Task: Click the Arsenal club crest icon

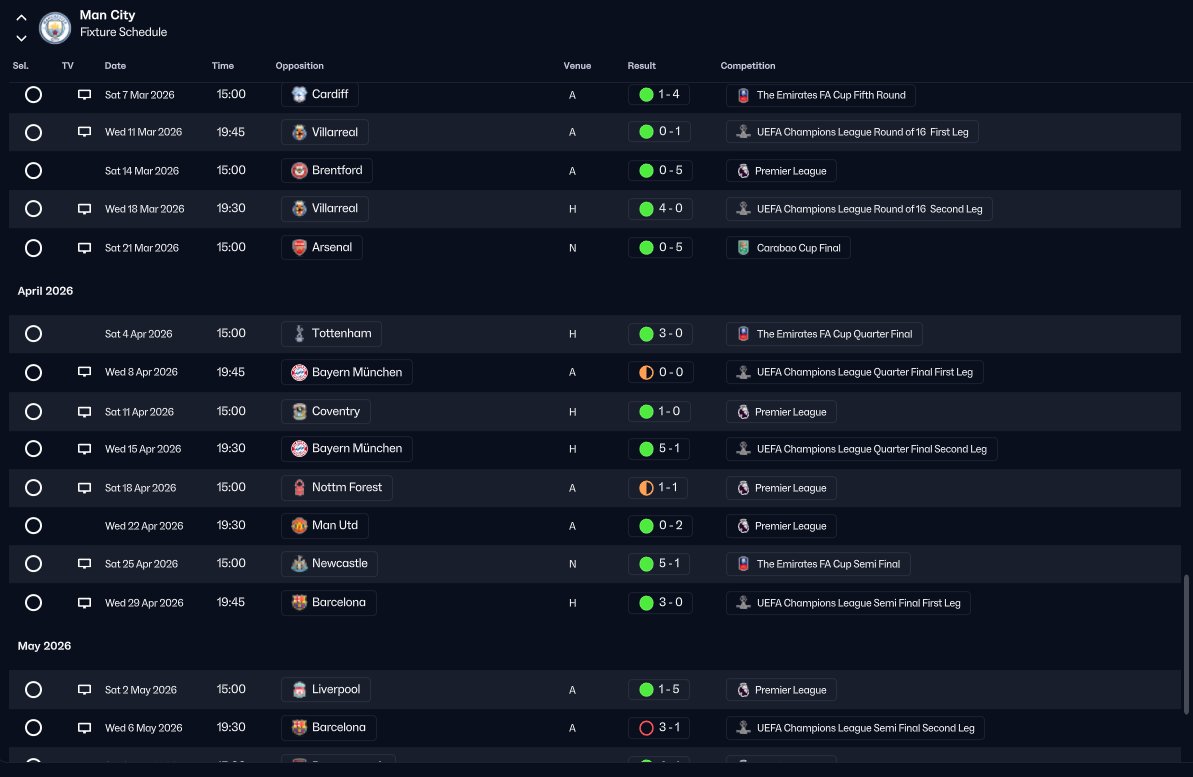Action: [299, 247]
